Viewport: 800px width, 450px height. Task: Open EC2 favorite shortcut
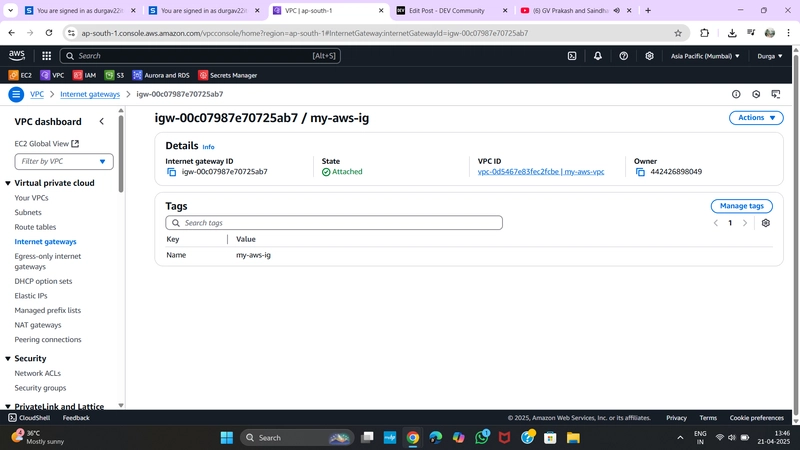pyautogui.click(x=20, y=75)
